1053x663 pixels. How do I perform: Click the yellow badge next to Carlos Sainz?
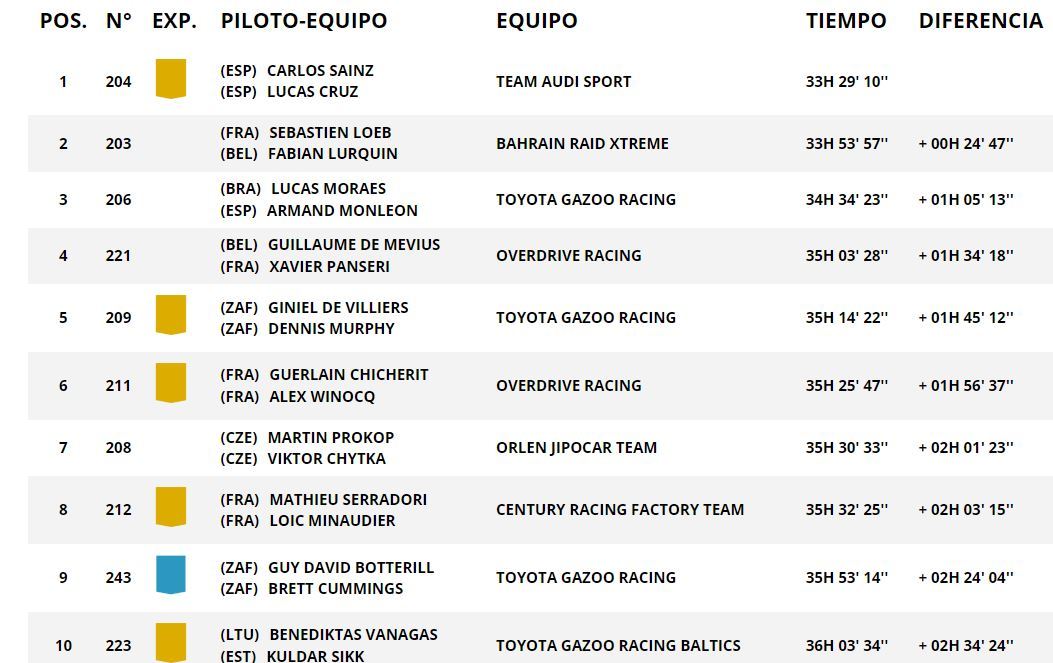(171, 79)
